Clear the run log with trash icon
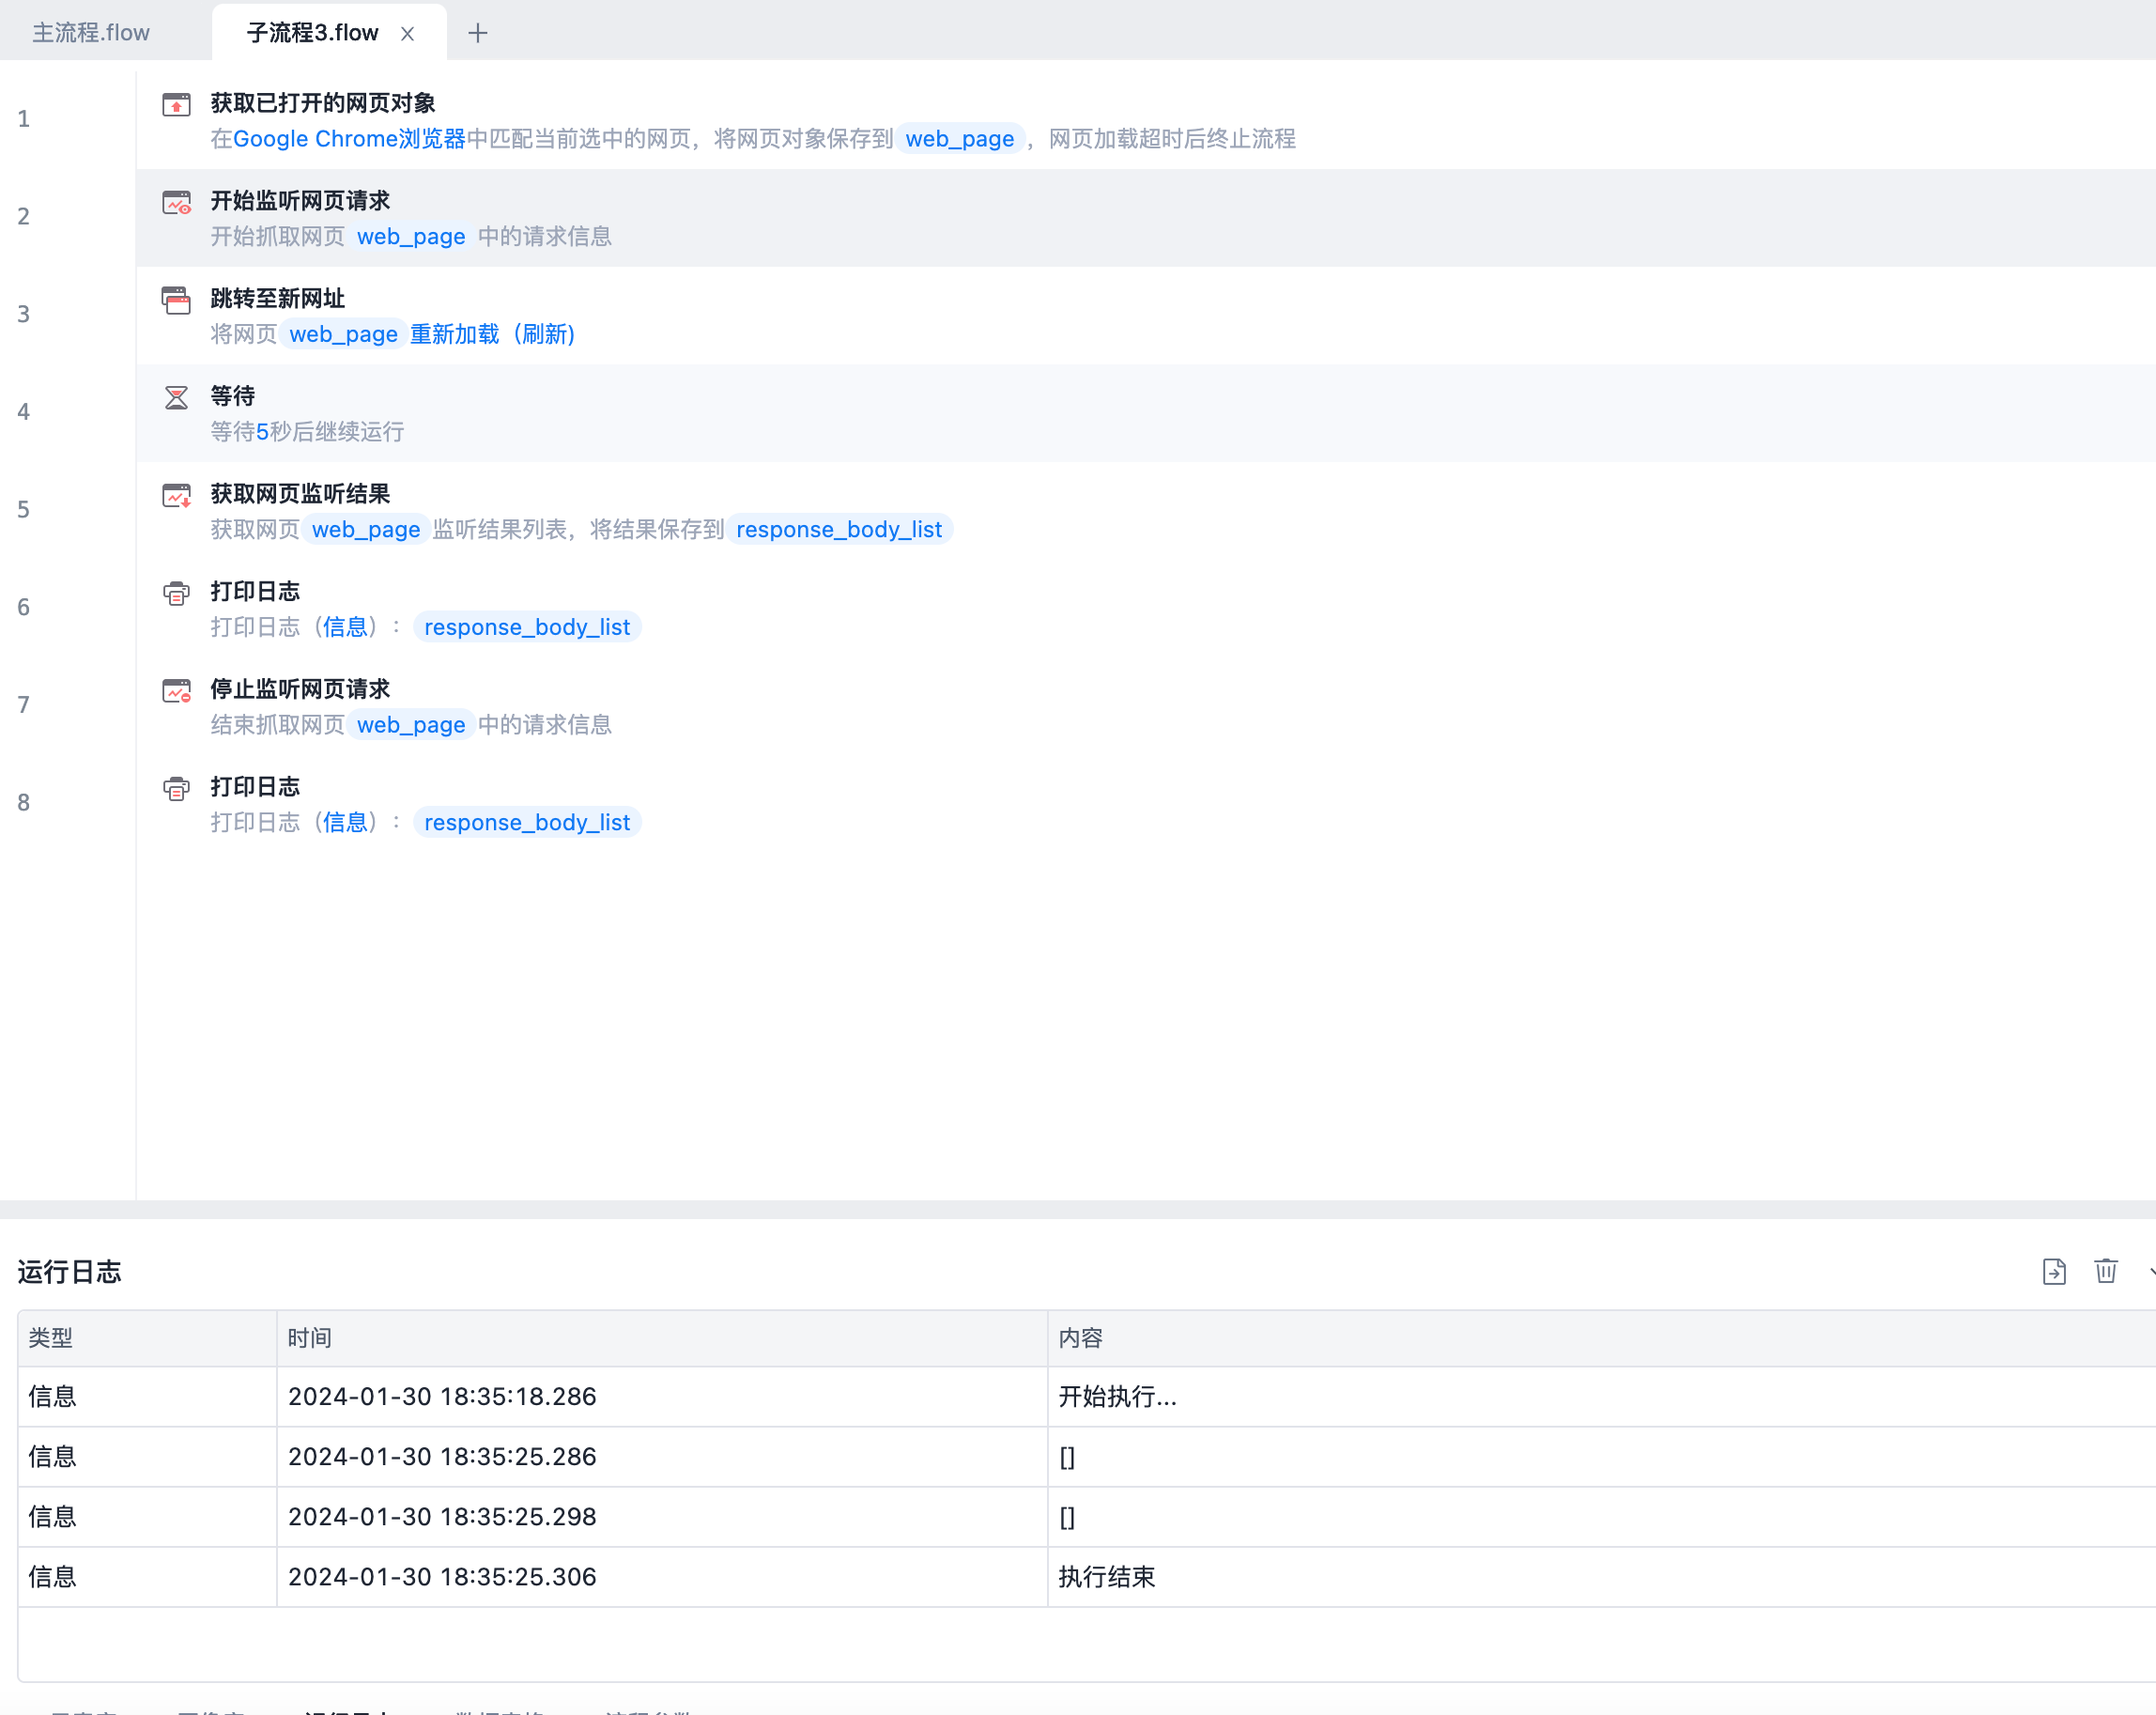Image resolution: width=2156 pixels, height=1715 pixels. click(2105, 1271)
